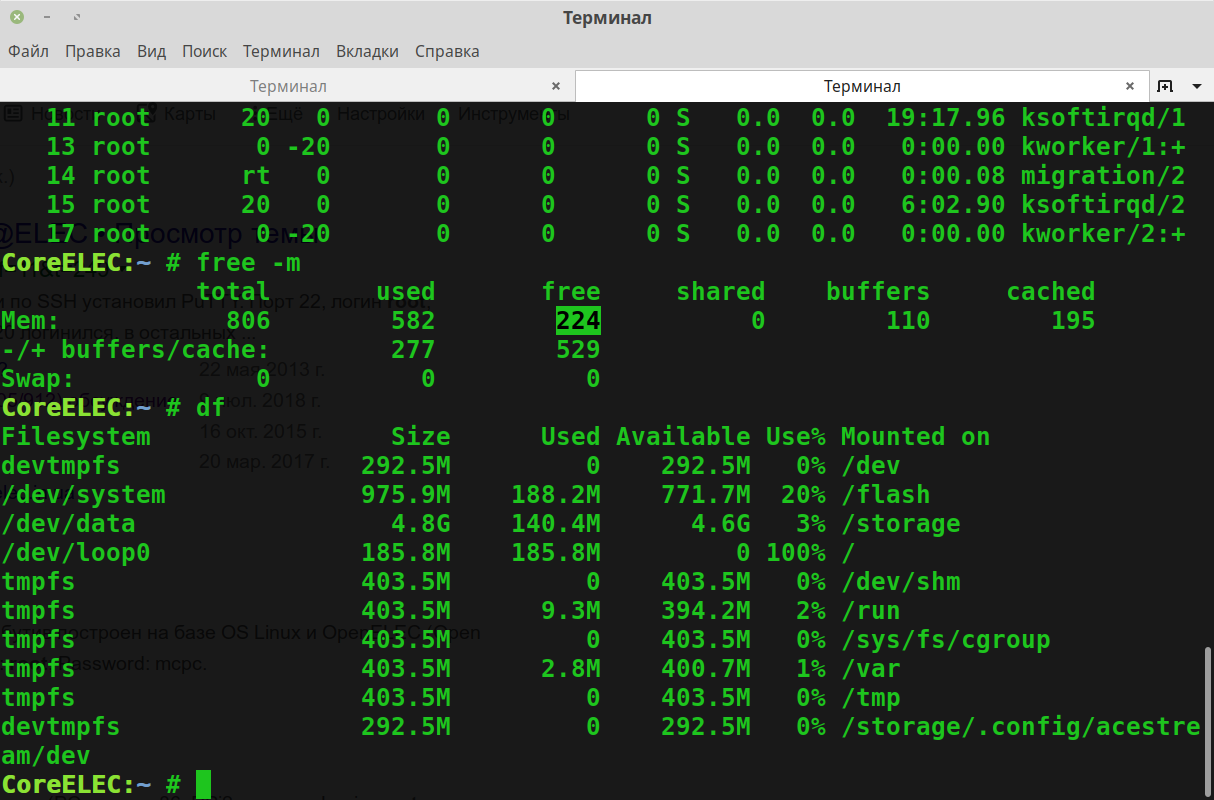Image resolution: width=1214 pixels, height=800 pixels.
Task: Click the 'migration/2' process name
Action: click(x=1103, y=175)
